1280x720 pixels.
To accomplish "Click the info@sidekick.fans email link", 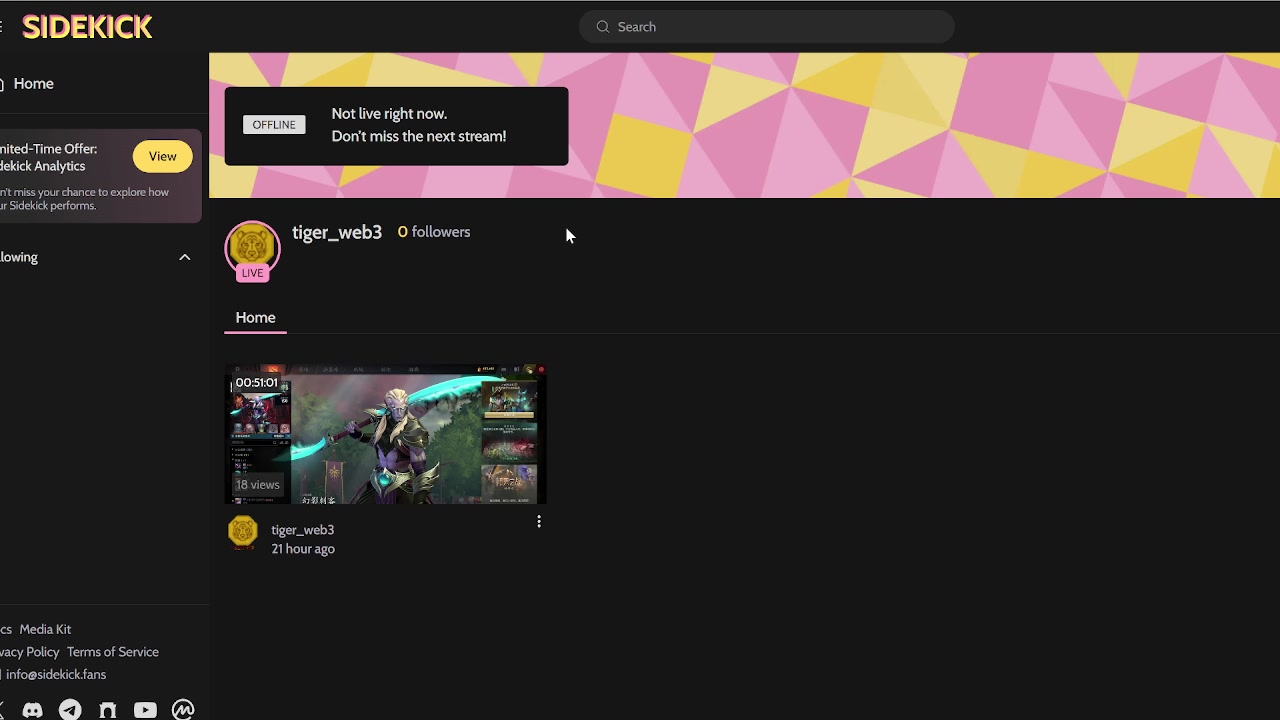I will click(x=56, y=675).
